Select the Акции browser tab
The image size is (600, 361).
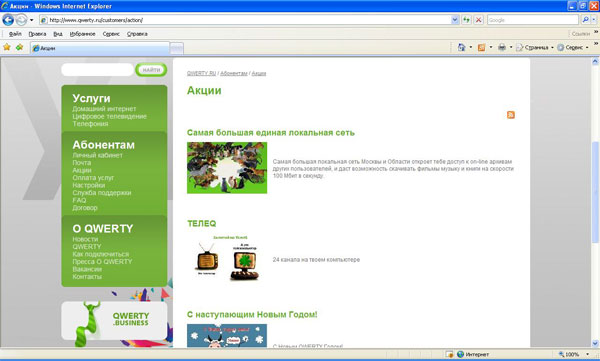pyautogui.click(x=99, y=48)
